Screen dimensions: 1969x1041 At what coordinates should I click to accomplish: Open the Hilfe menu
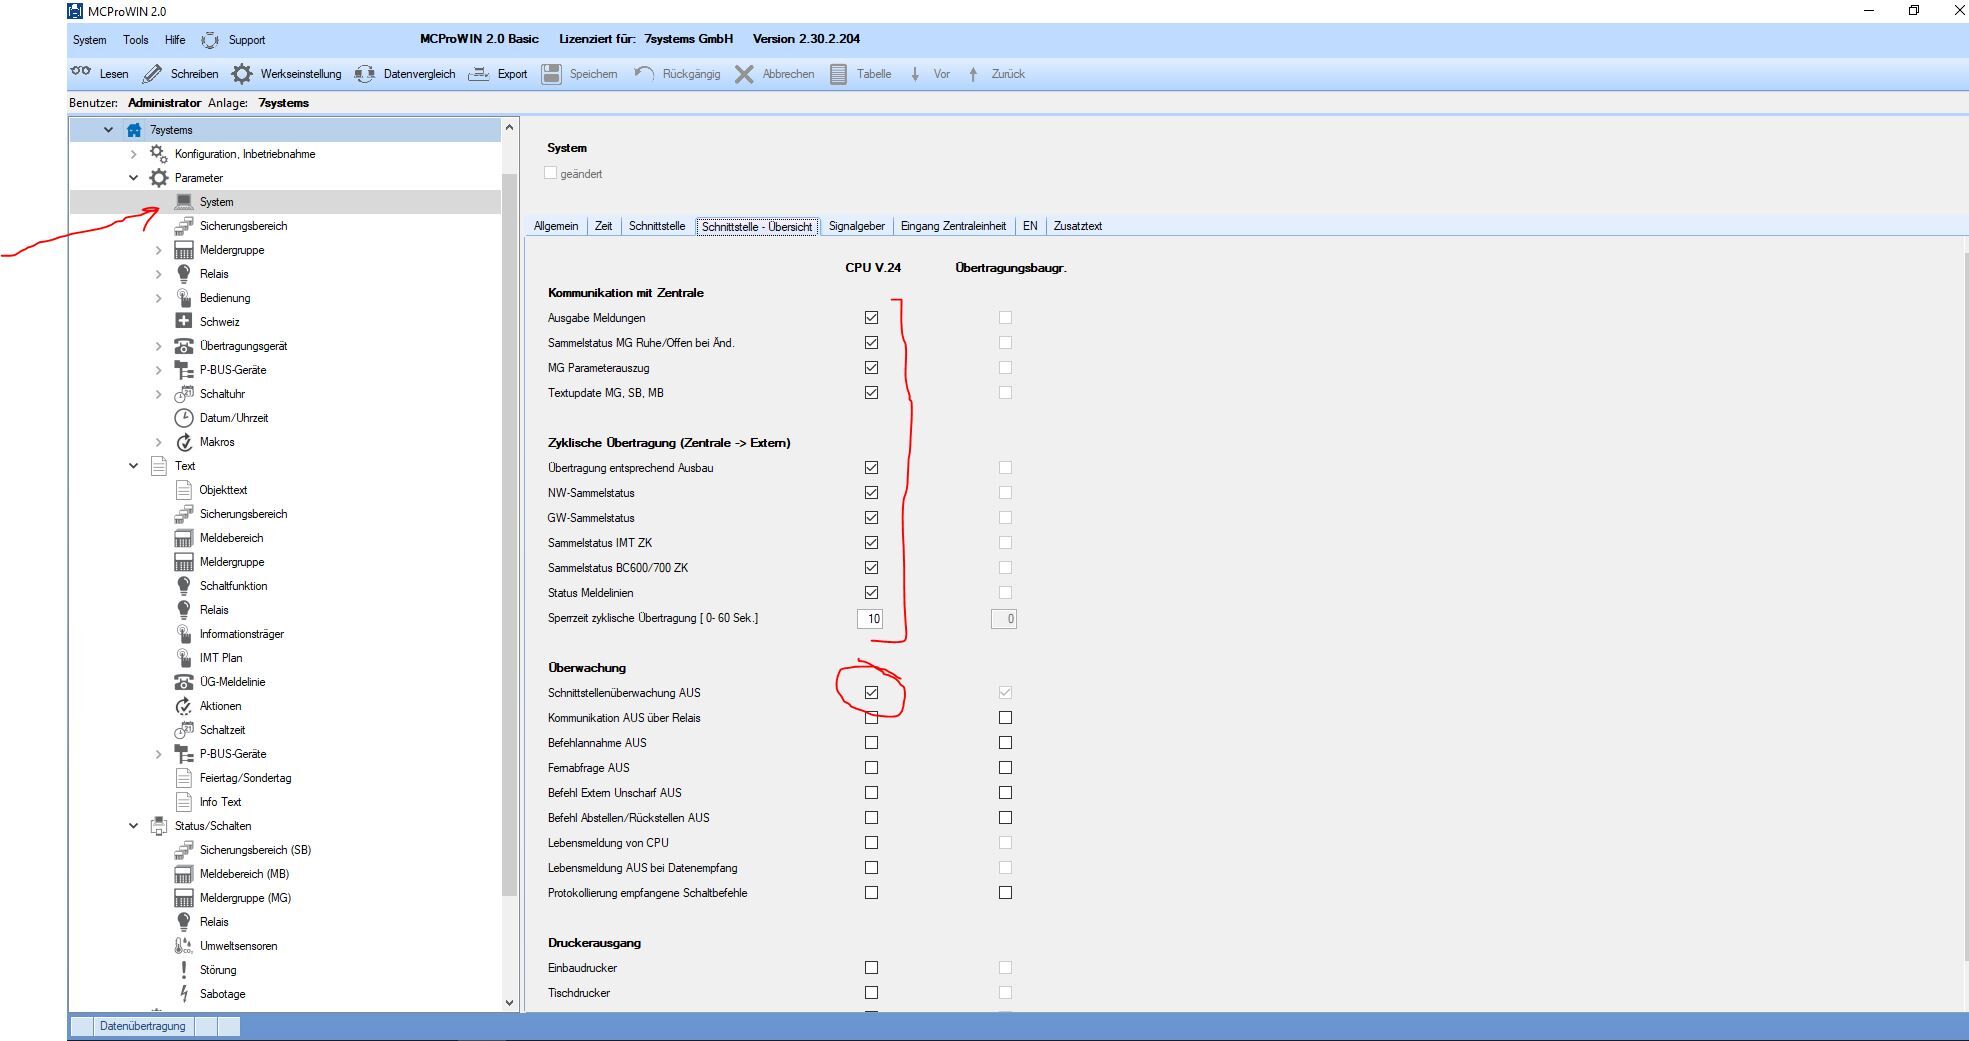click(x=175, y=40)
